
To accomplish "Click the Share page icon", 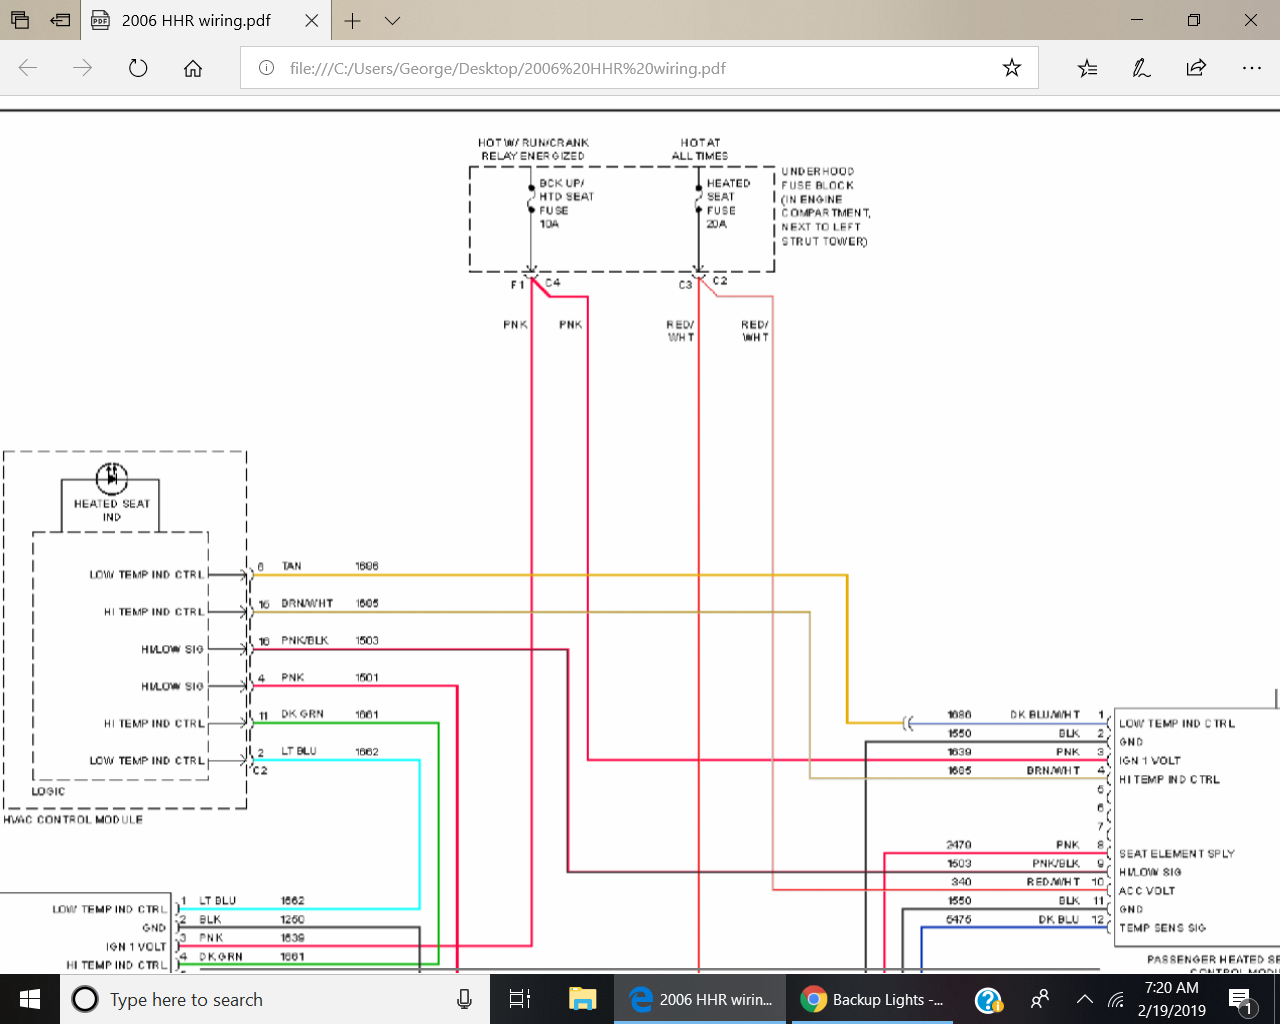I will pos(1196,68).
